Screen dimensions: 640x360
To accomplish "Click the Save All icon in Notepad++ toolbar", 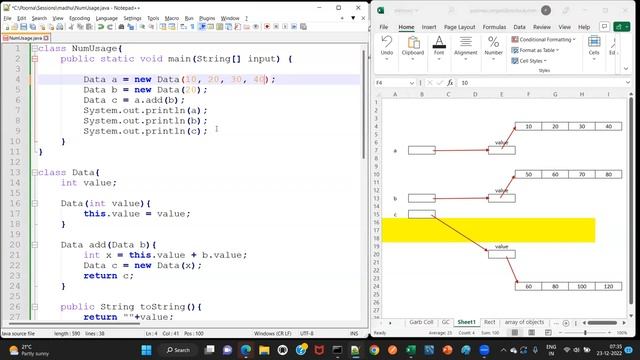I will [x=33, y=27].
